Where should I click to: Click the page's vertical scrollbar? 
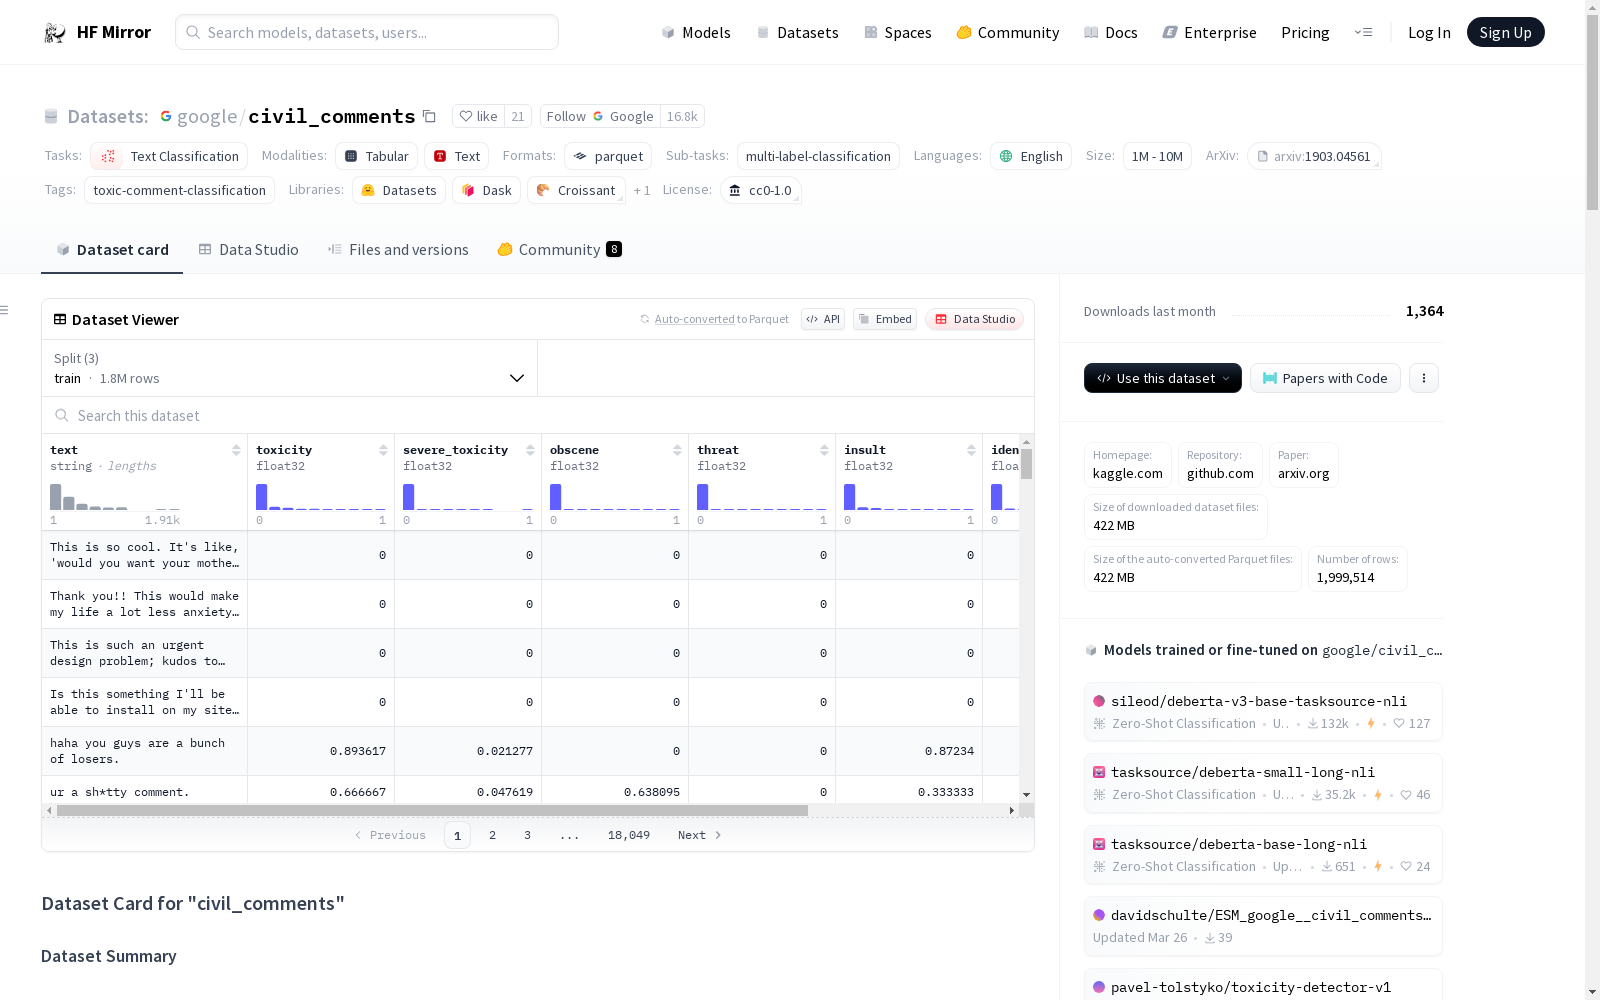pos(1592,110)
